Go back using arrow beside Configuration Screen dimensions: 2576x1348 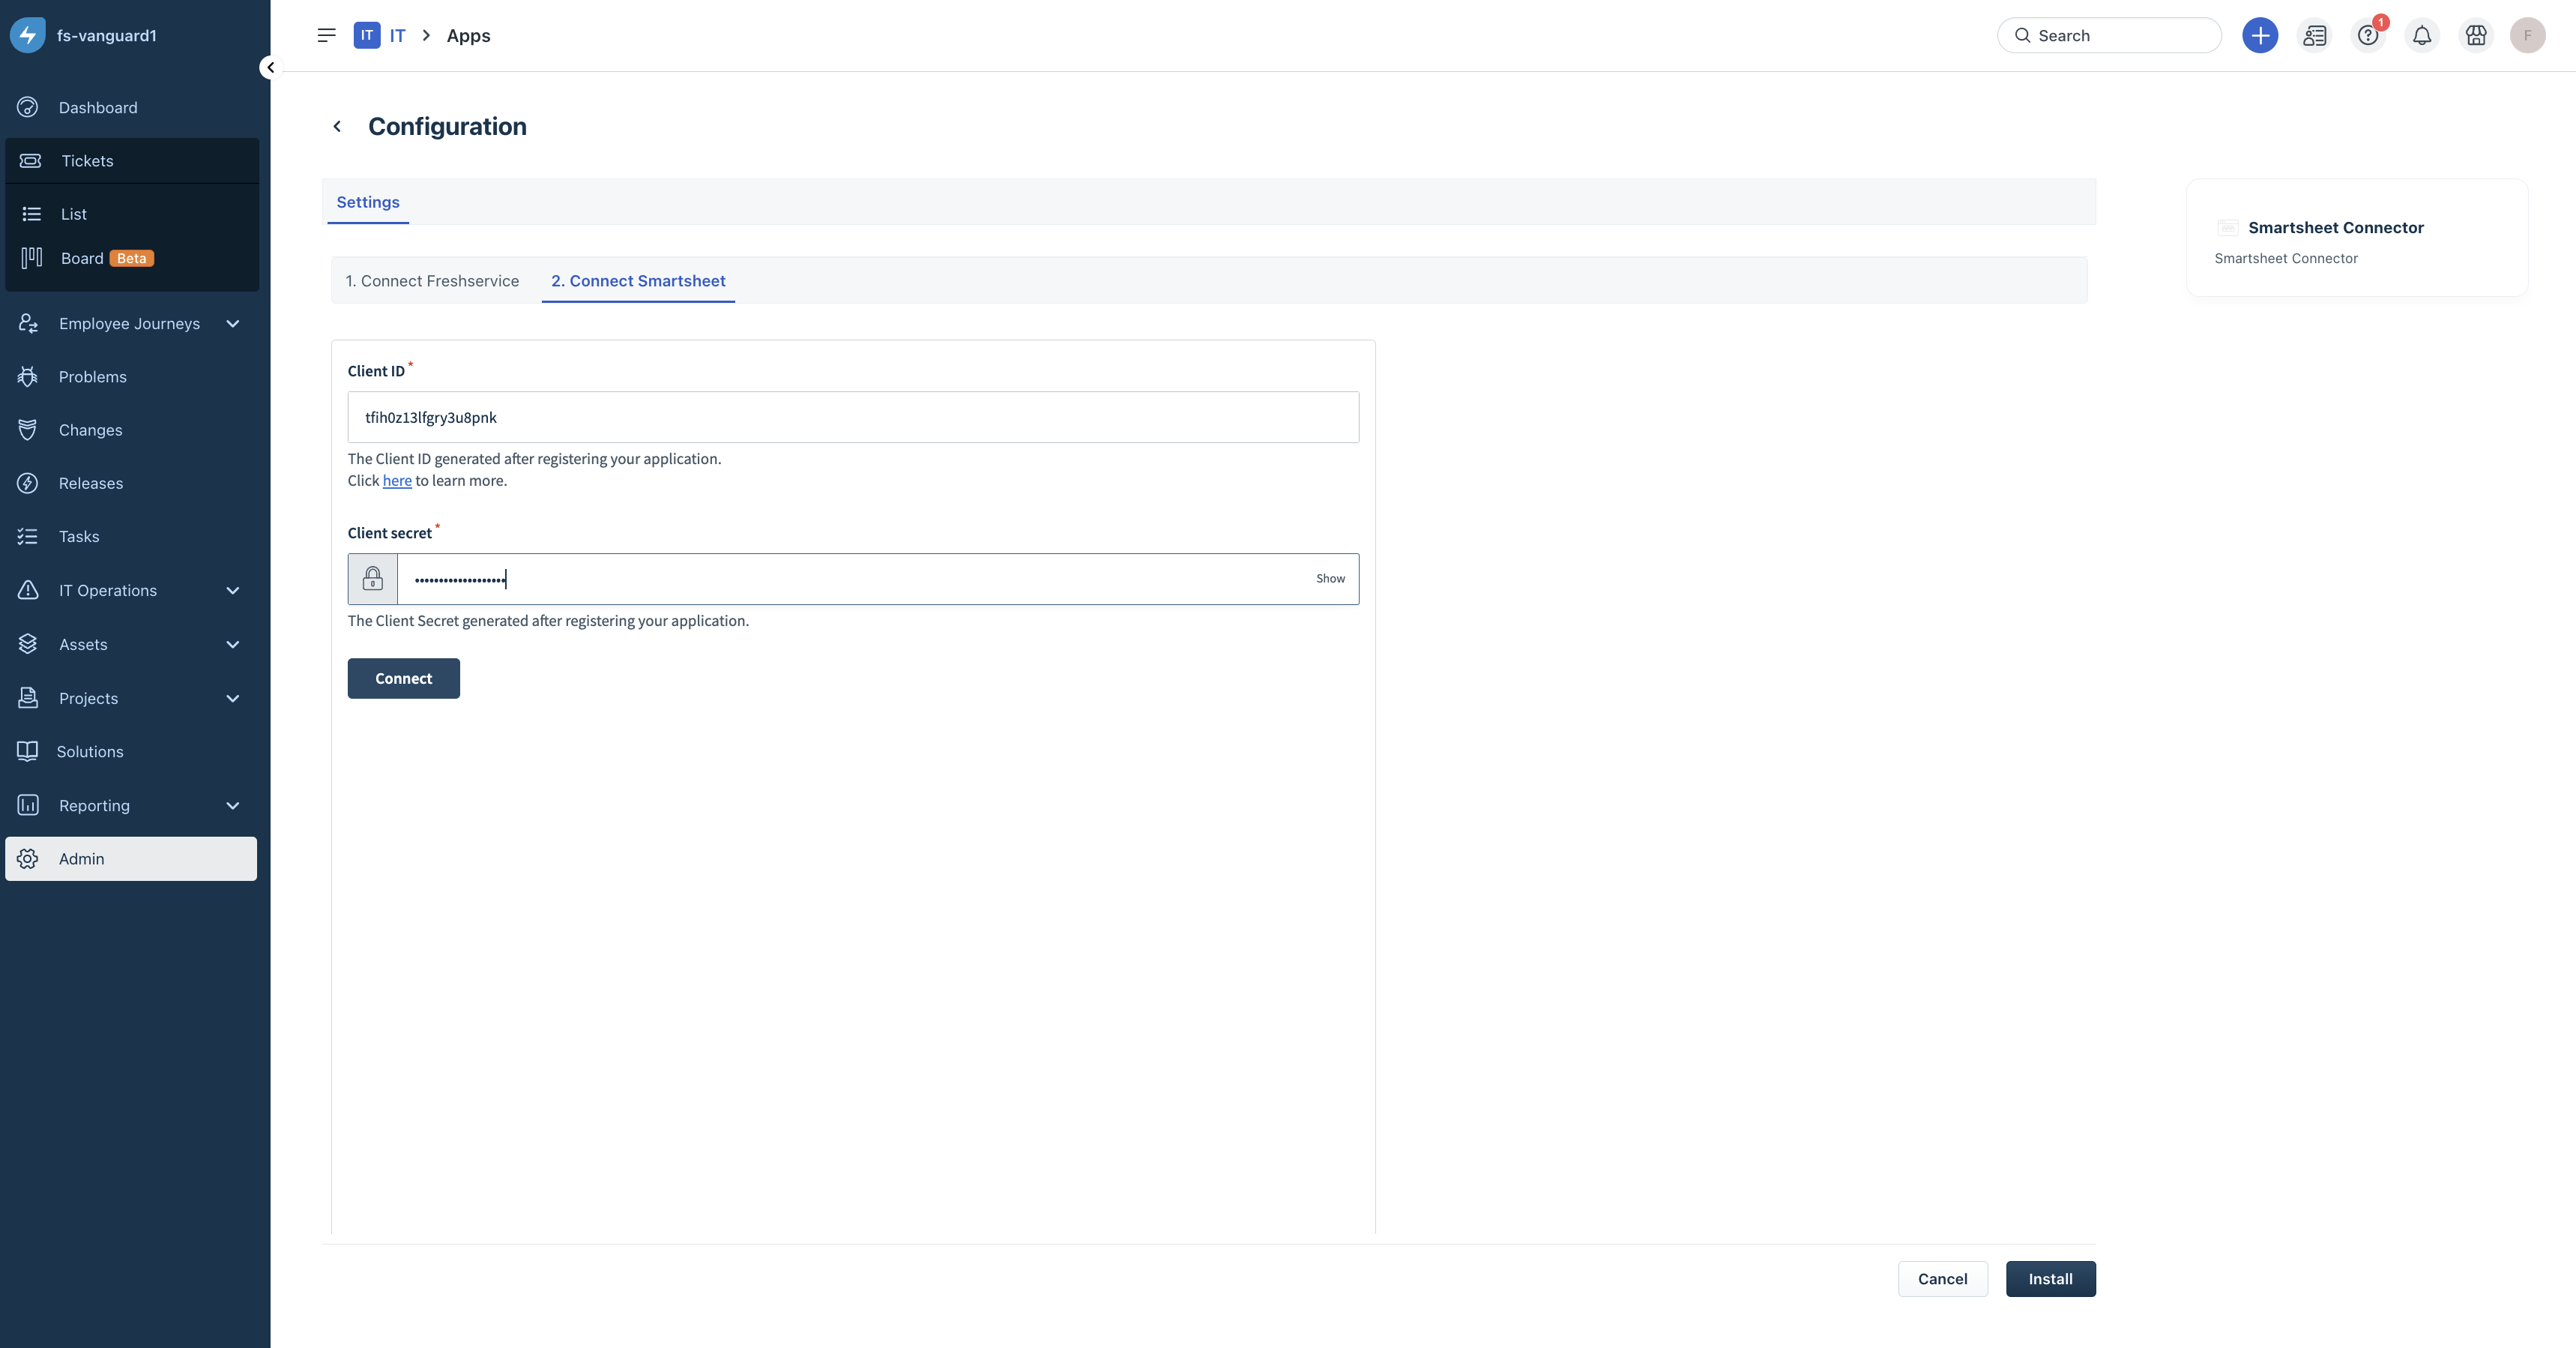coord(337,127)
